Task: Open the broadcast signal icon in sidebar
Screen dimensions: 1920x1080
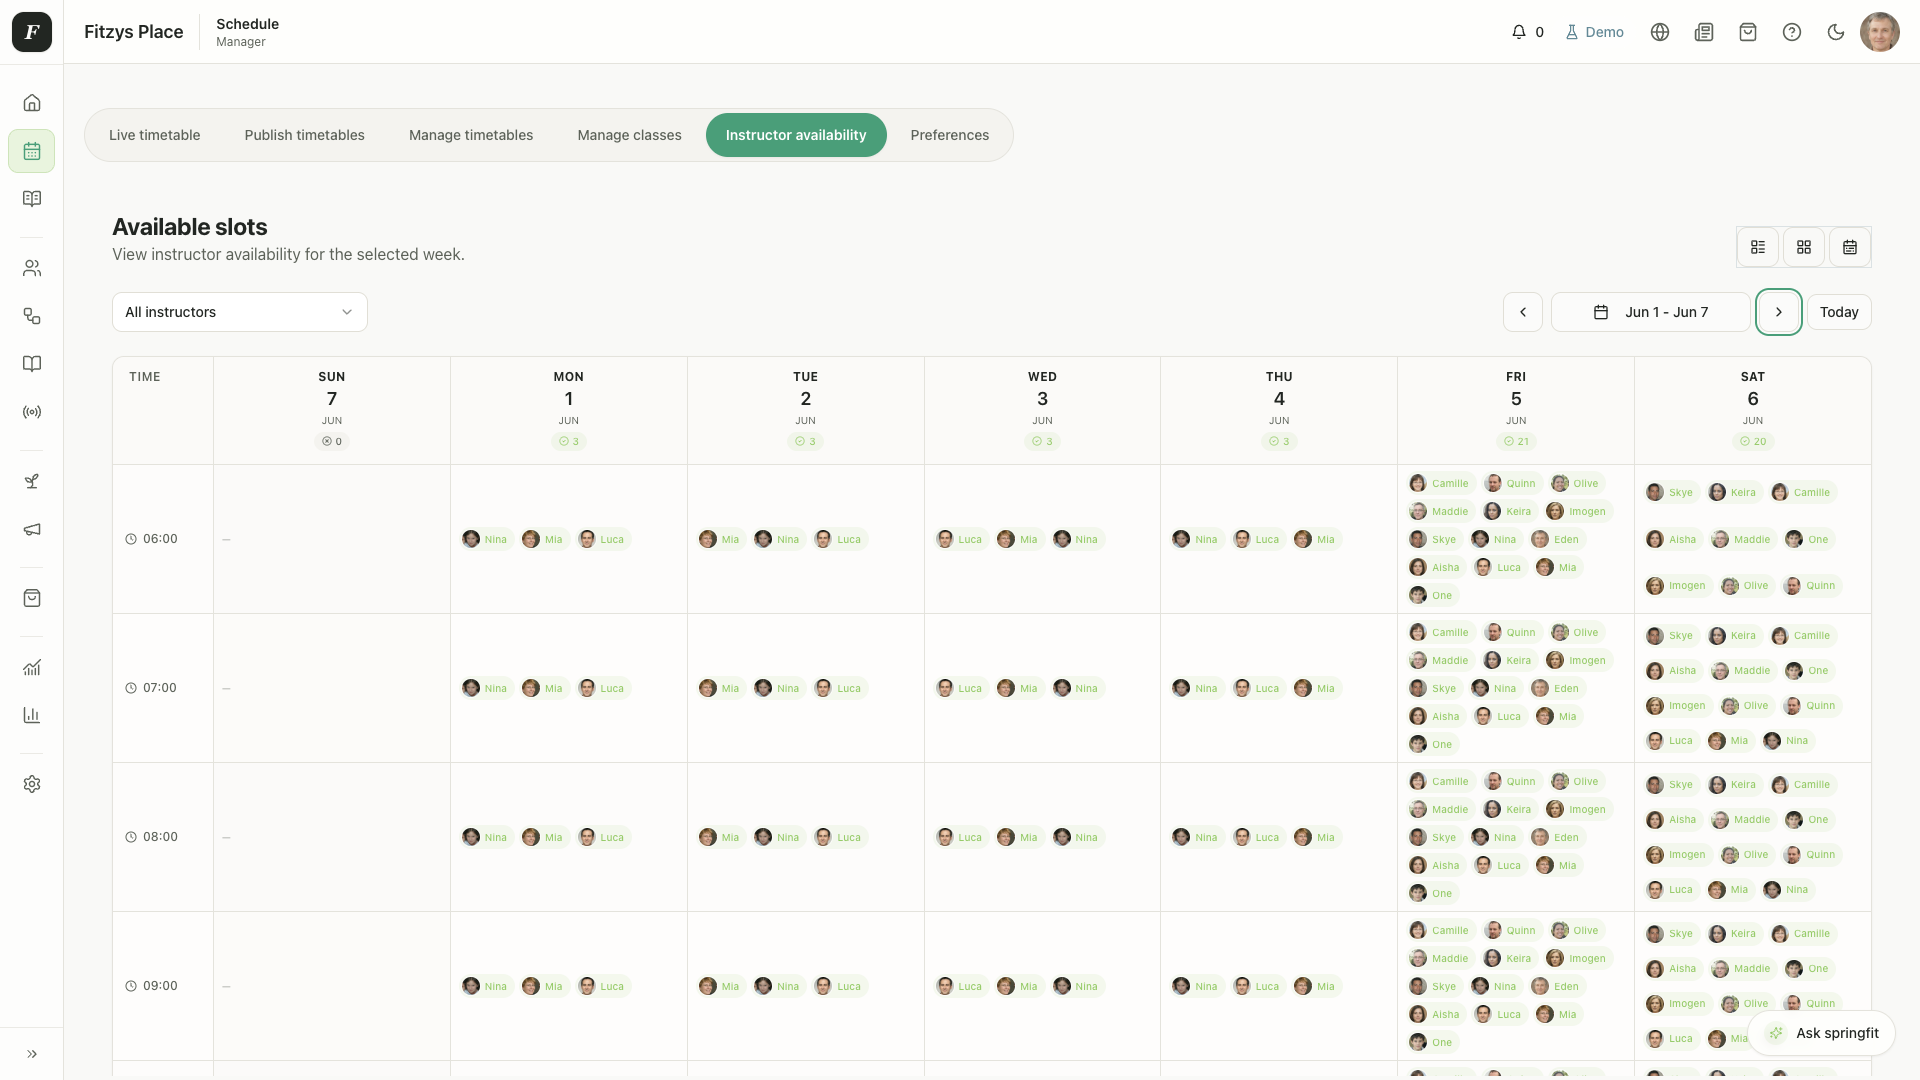Action: pyautogui.click(x=32, y=412)
